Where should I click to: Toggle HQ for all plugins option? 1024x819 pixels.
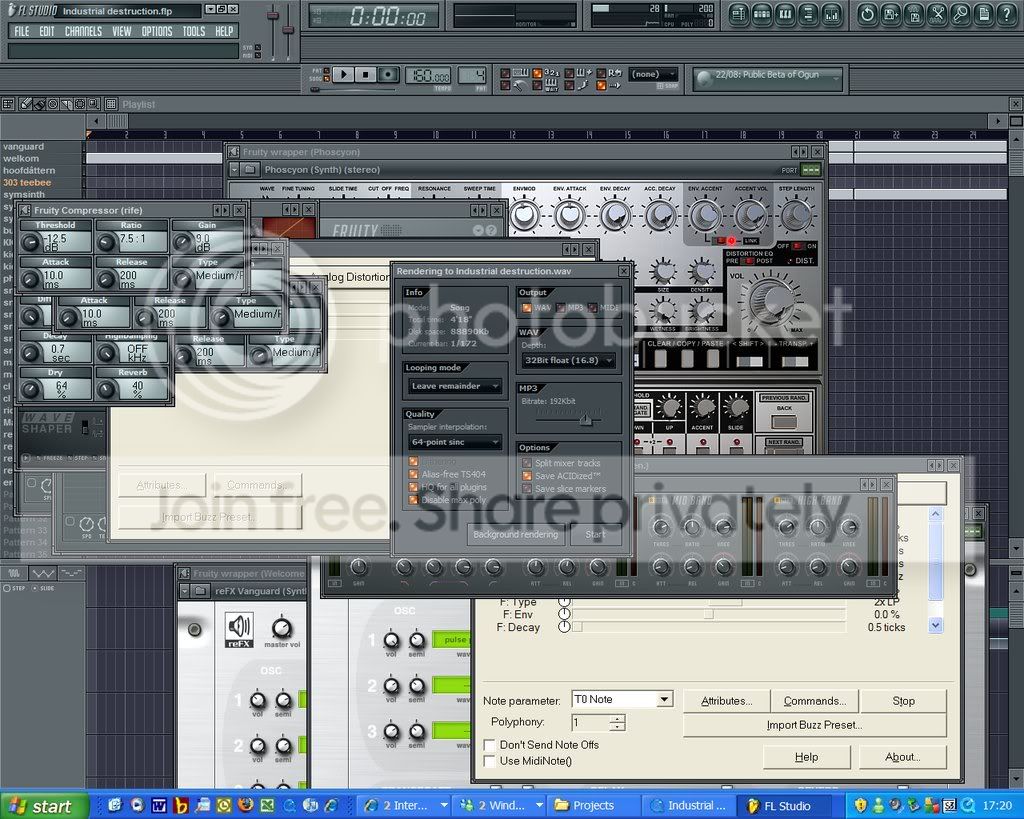pos(413,487)
